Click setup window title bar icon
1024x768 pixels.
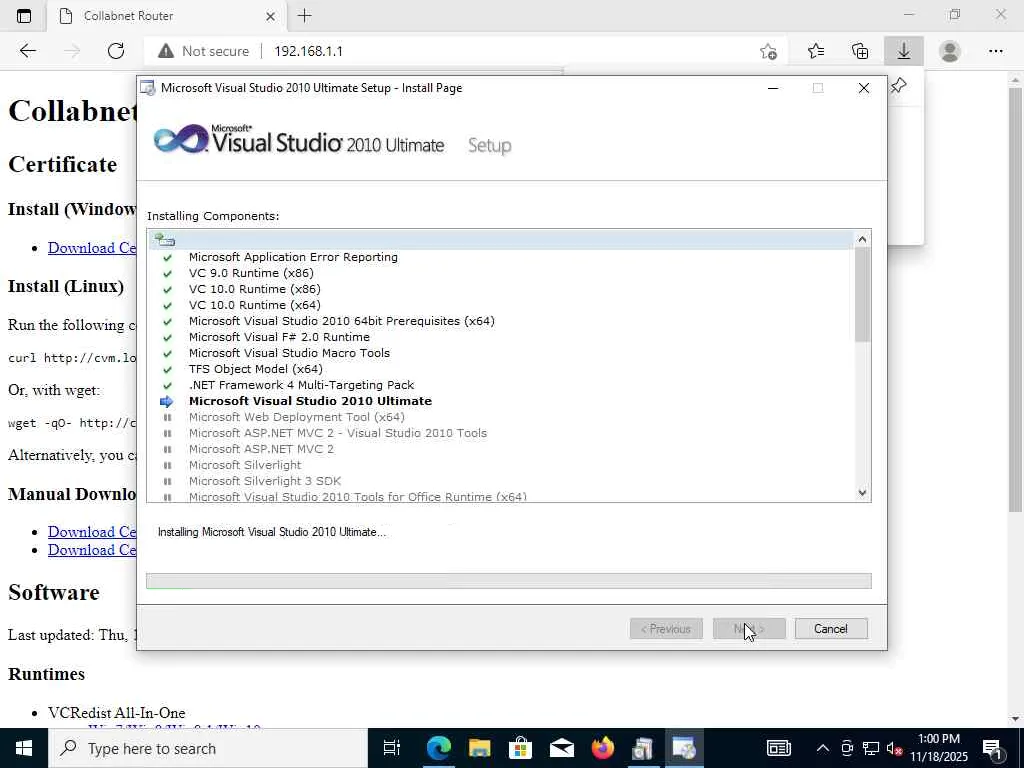[x=148, y=88]
